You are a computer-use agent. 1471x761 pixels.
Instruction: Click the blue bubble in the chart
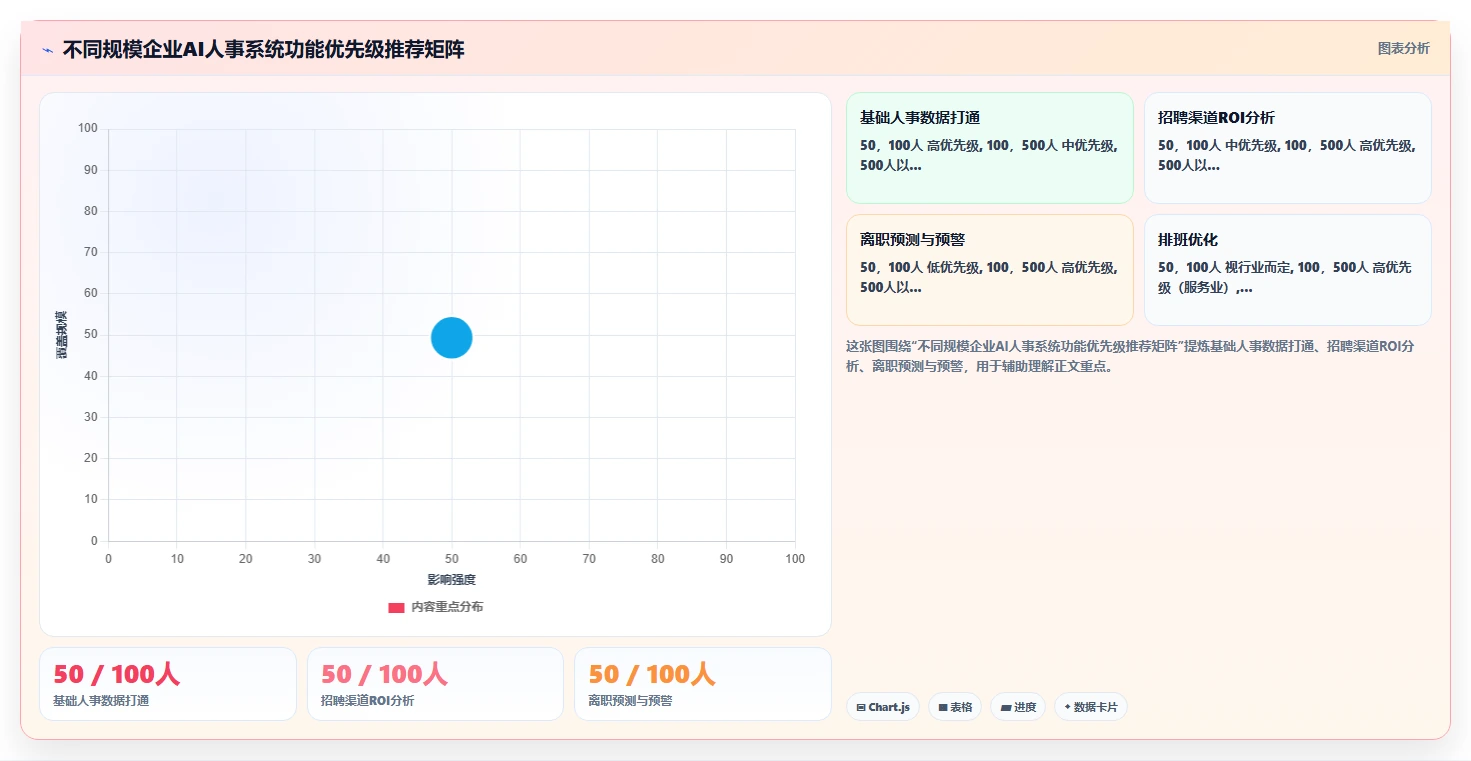click(451, 338)
